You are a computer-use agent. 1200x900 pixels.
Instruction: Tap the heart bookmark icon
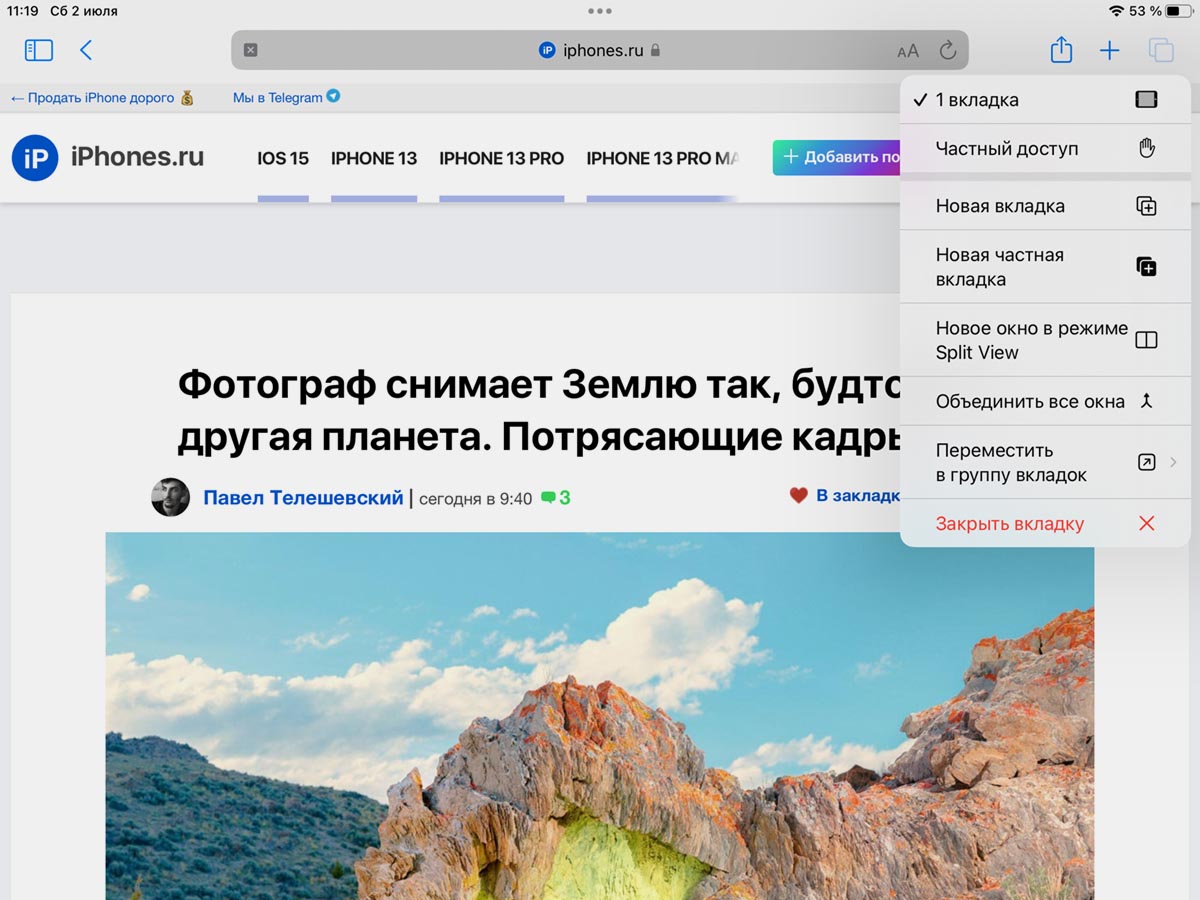(x=798, y=495)
